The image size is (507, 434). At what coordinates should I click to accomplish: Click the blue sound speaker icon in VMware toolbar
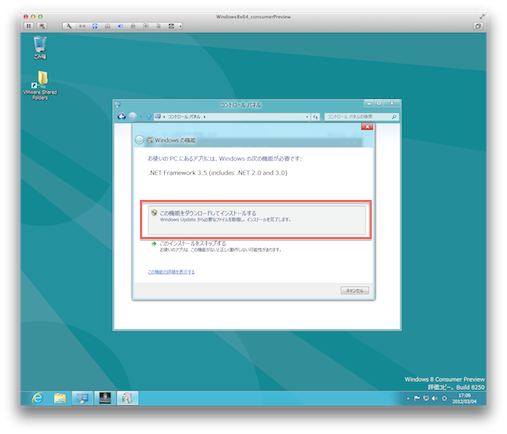(x=120, y=26)
